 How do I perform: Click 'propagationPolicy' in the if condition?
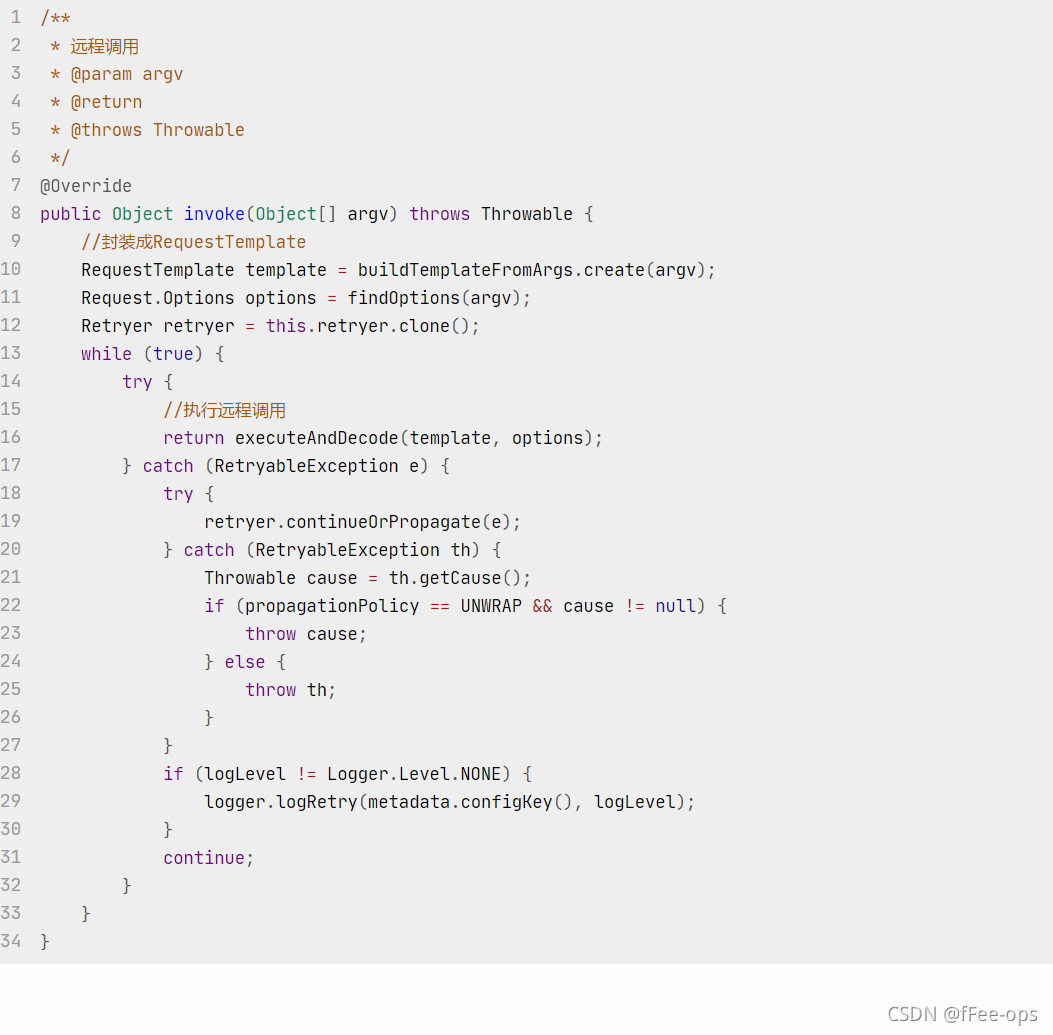coord(332,606)
